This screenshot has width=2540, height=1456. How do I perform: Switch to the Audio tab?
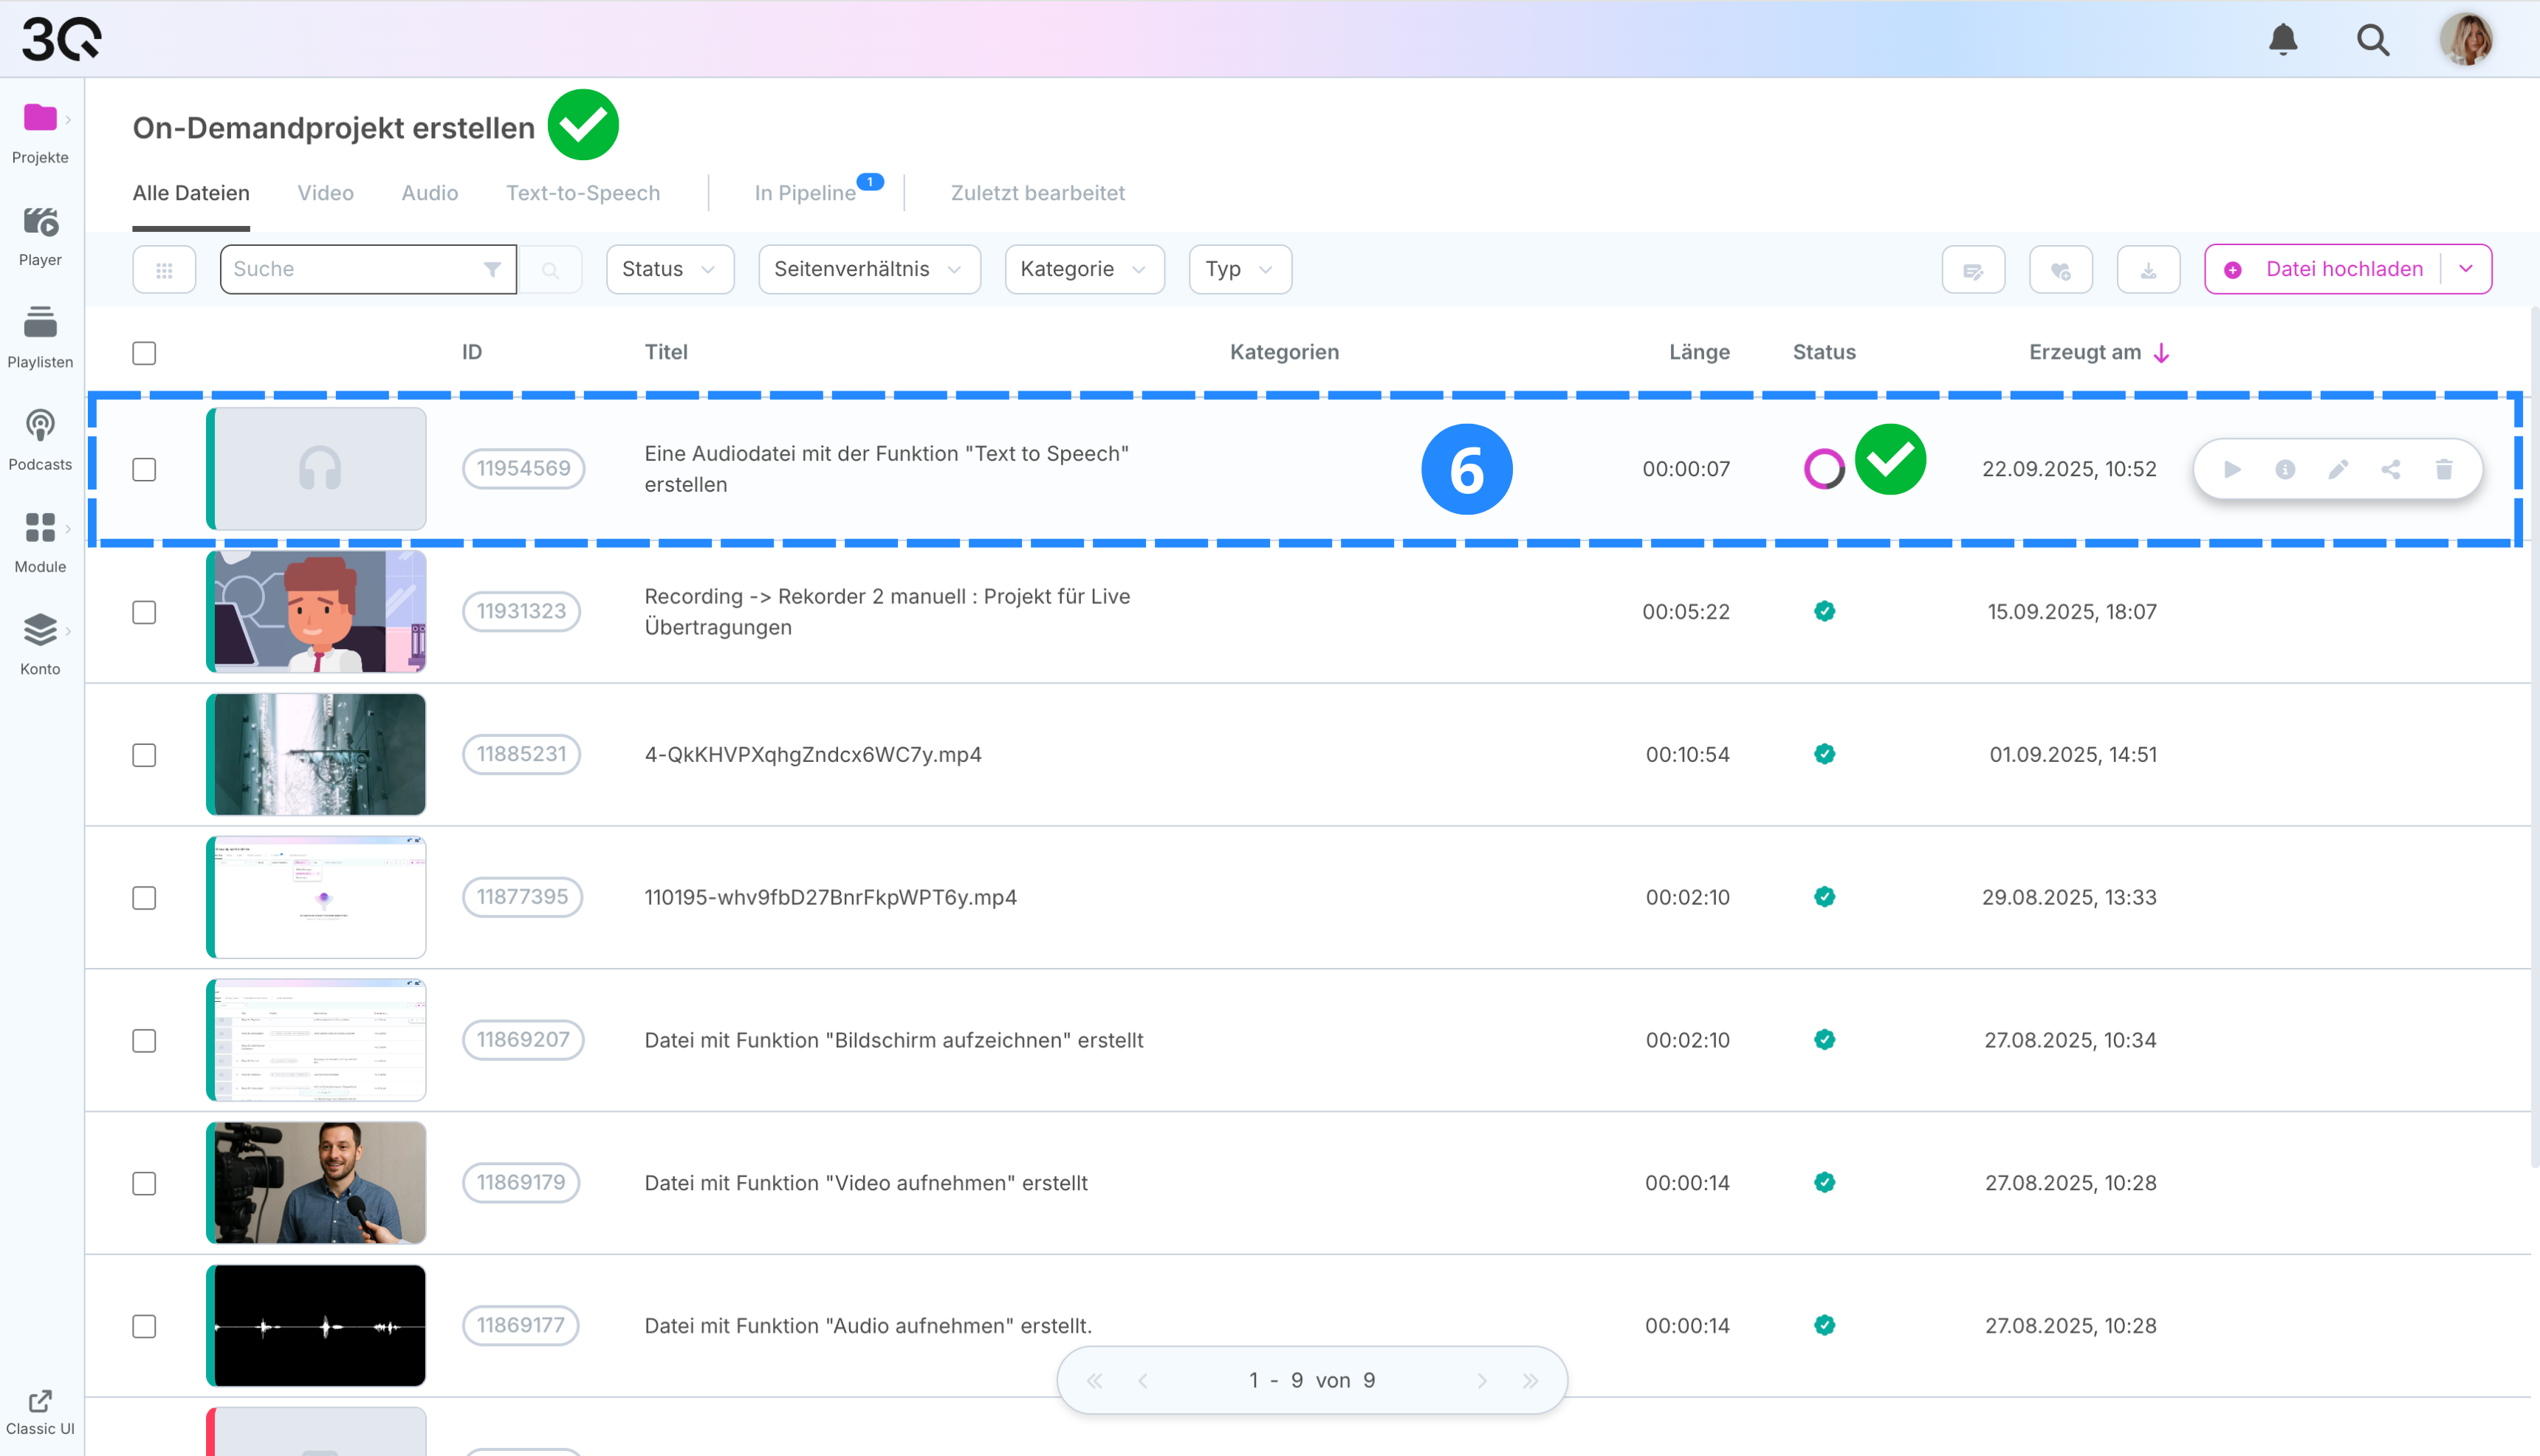point(429,193)
